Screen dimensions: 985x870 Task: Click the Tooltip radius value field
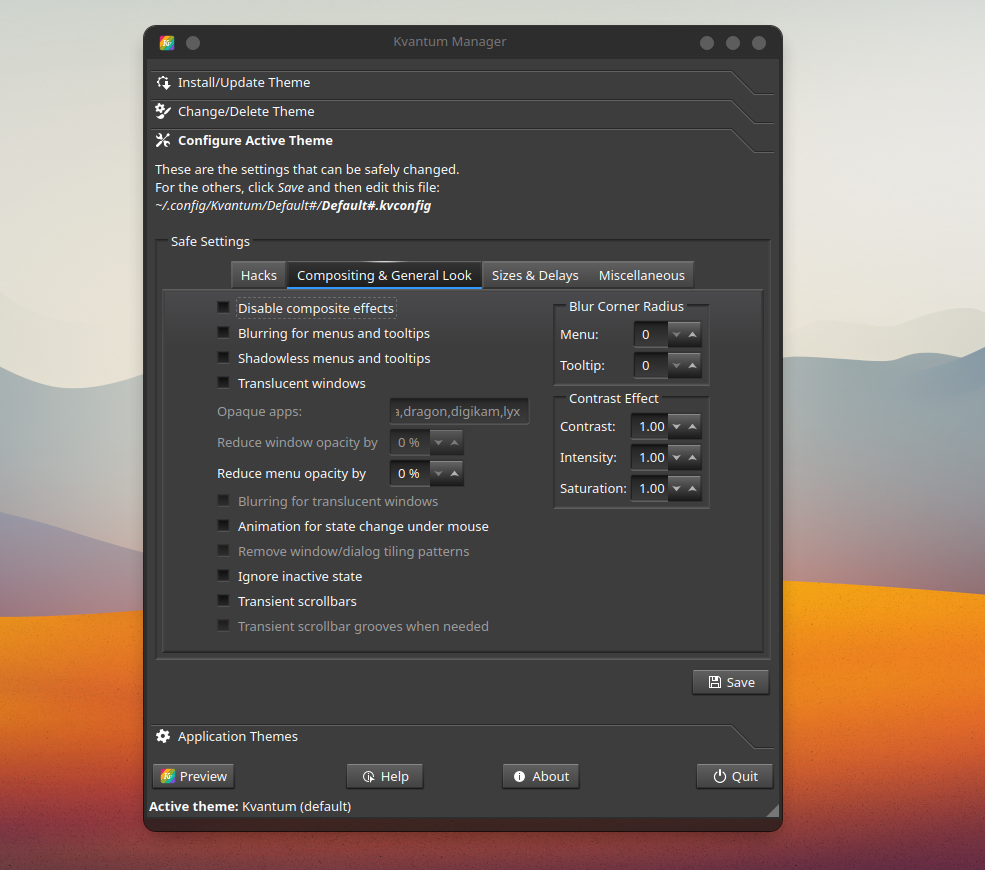(651, 366)
